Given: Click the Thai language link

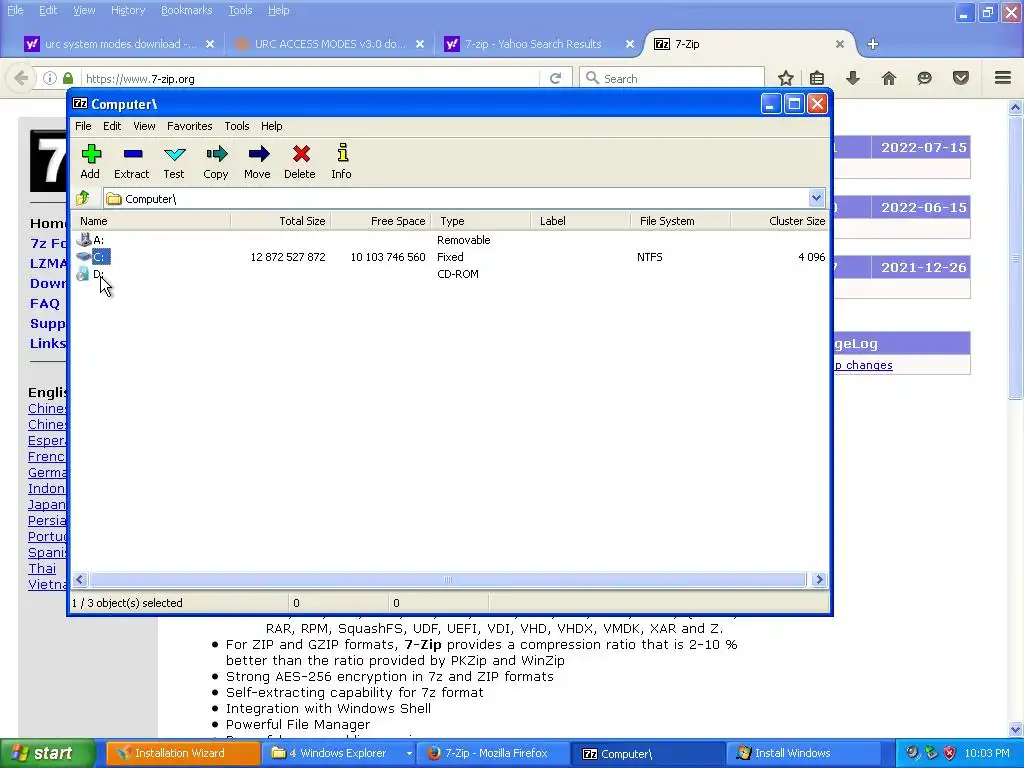Looking at the screenshot, I should point(42,568).
